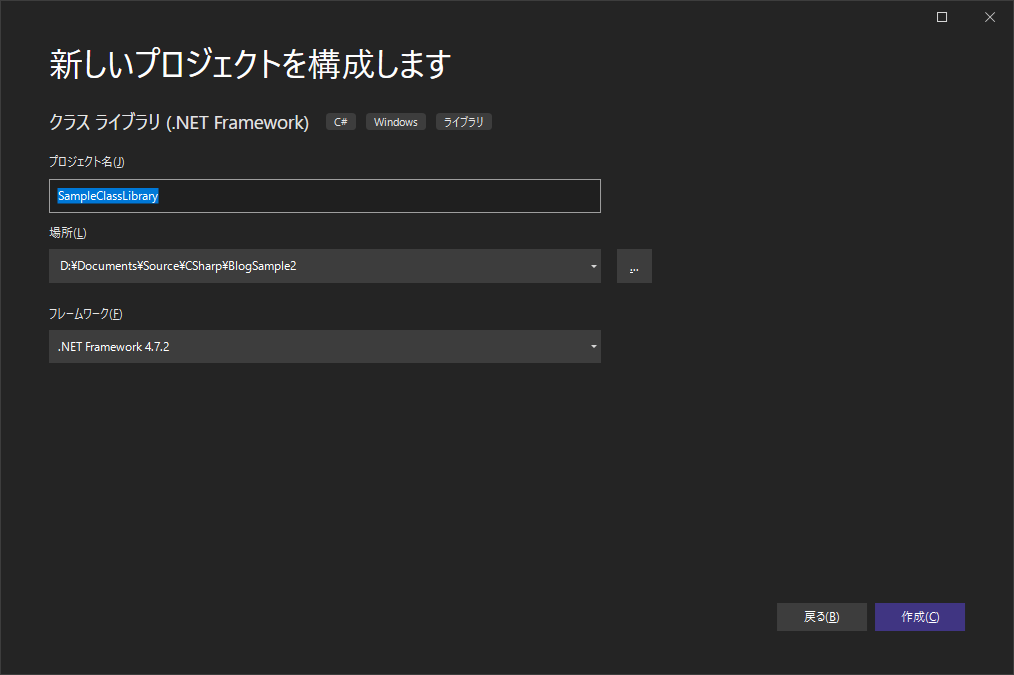The image size is (1014, 675).
Task: Click the browse "..." button beside location
Action: (634, 266)
